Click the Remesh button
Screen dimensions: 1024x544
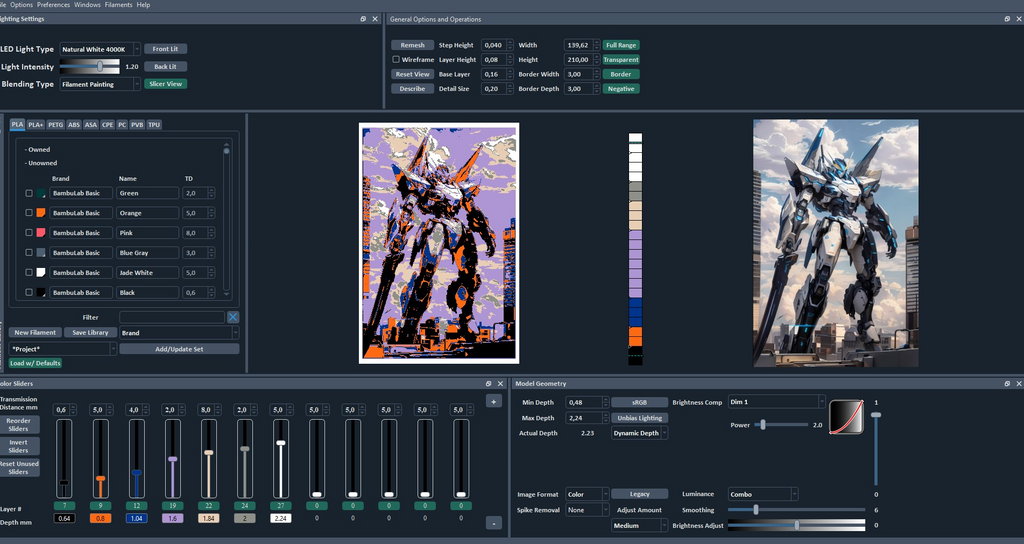click(x=412, y=45)
